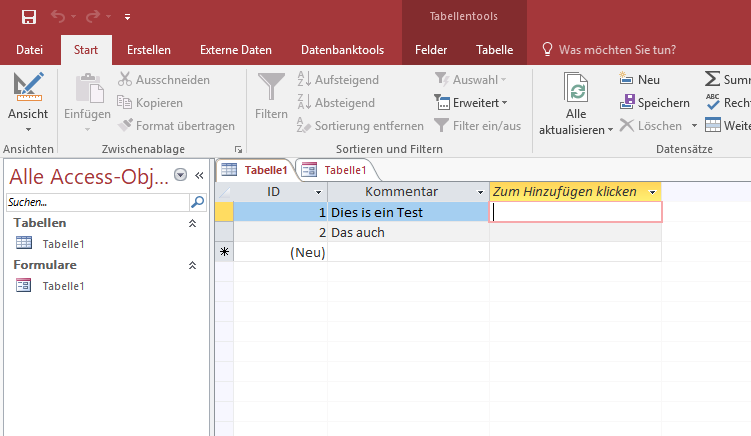Collapse the navigation pane with the double chevron
The image size is (751, 436).
tap(199, 175)
